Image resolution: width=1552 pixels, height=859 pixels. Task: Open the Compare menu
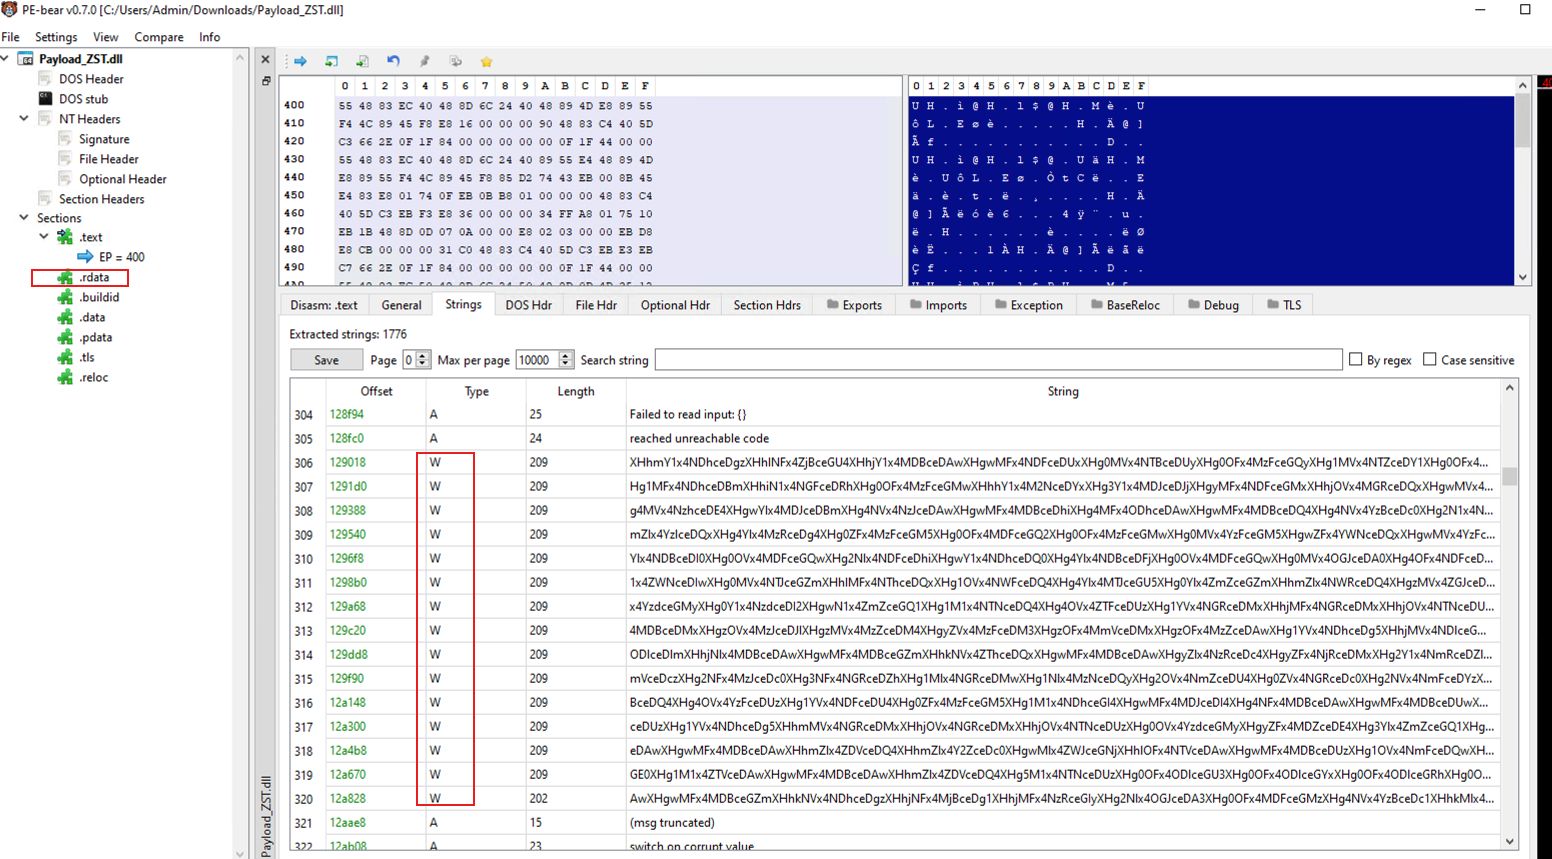click(x=158, y=37)
